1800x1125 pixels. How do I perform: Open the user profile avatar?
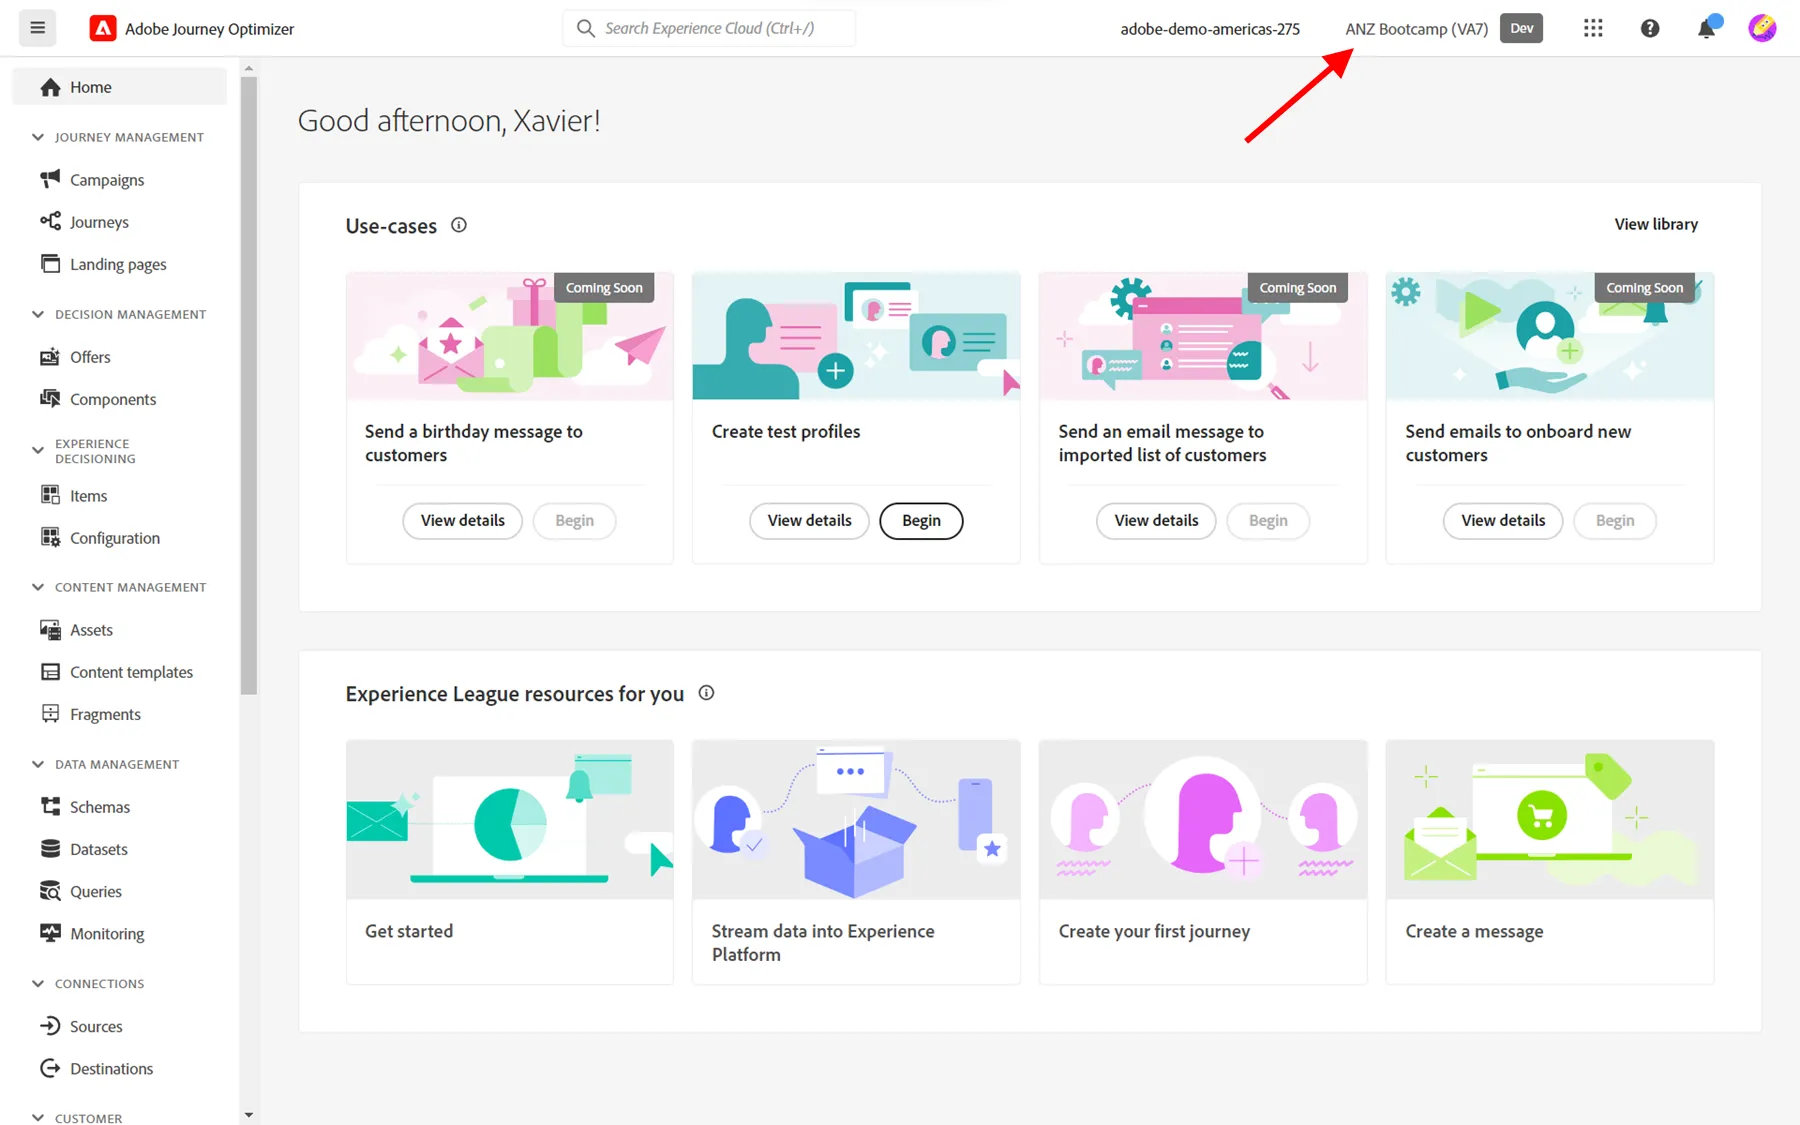1762,28
